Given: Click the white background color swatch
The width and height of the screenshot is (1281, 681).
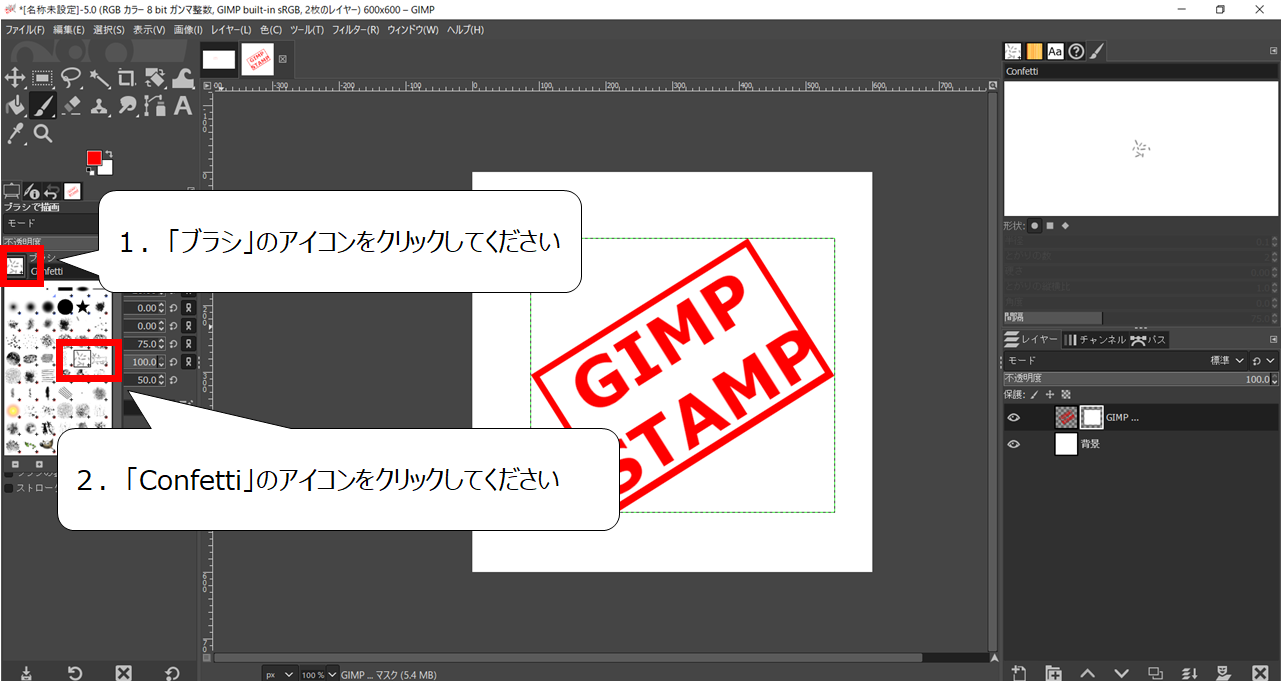Looking at the screenshot, I should click(105, 168).
